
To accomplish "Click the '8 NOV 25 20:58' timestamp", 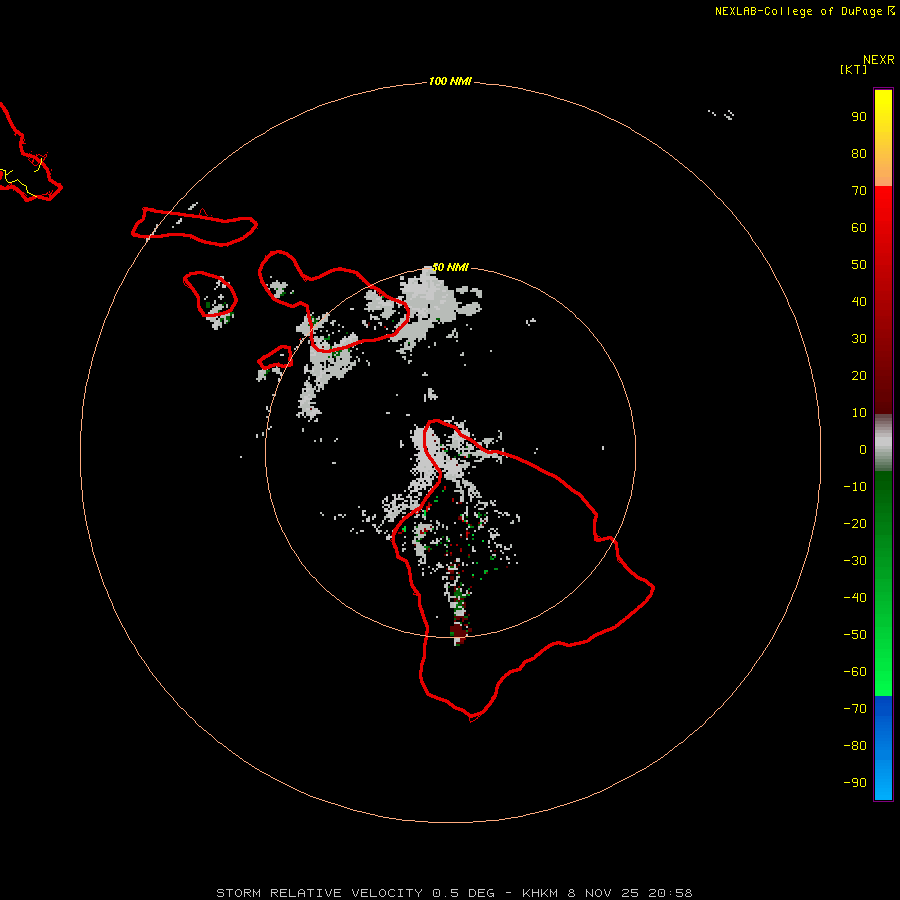I will [x=630, y=893].
